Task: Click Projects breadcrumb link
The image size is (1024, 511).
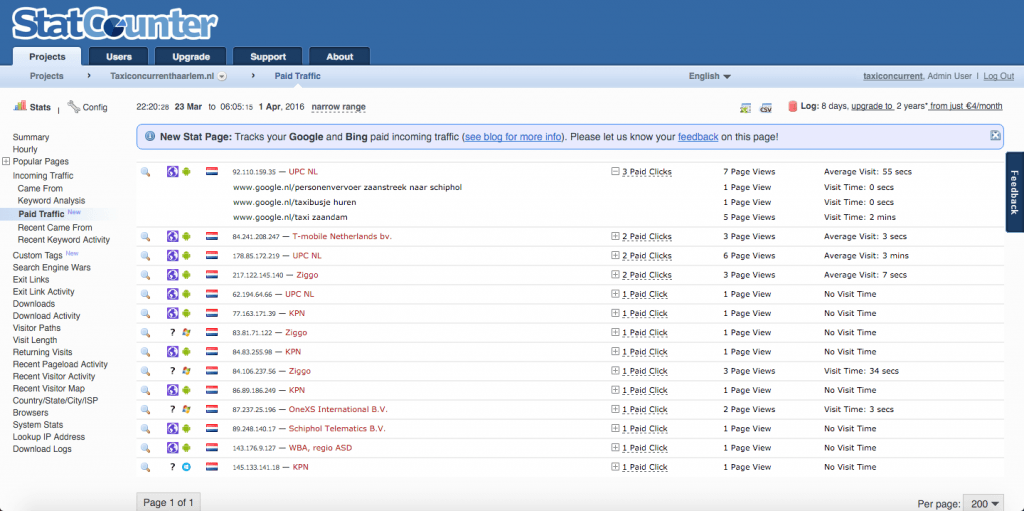Action: point(47,76)
